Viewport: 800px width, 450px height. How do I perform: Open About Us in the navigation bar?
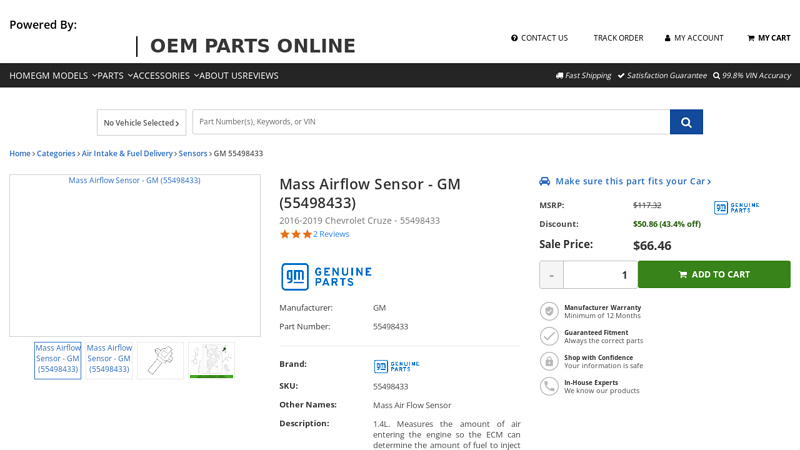click(x=219, y=76)
